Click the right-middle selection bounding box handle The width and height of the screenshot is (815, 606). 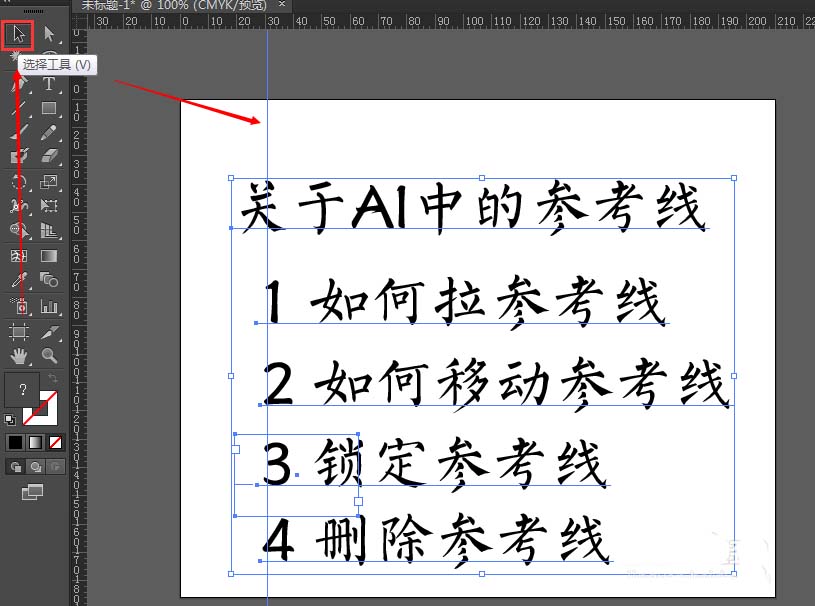pos(734,376)
